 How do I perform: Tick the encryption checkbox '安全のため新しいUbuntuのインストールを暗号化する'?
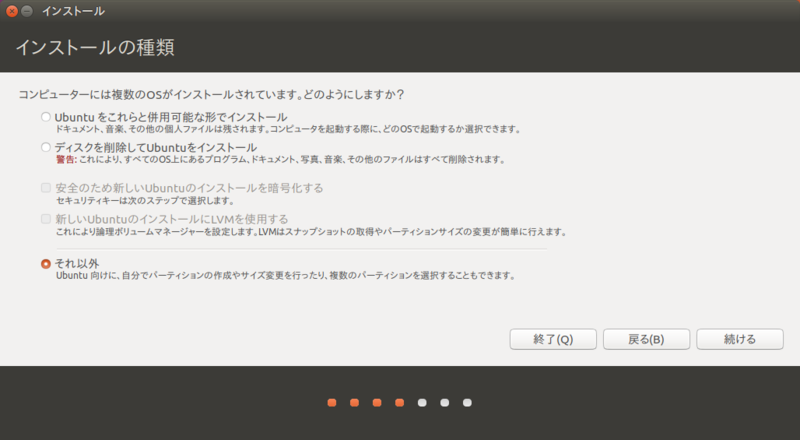[x=46, y=188]
